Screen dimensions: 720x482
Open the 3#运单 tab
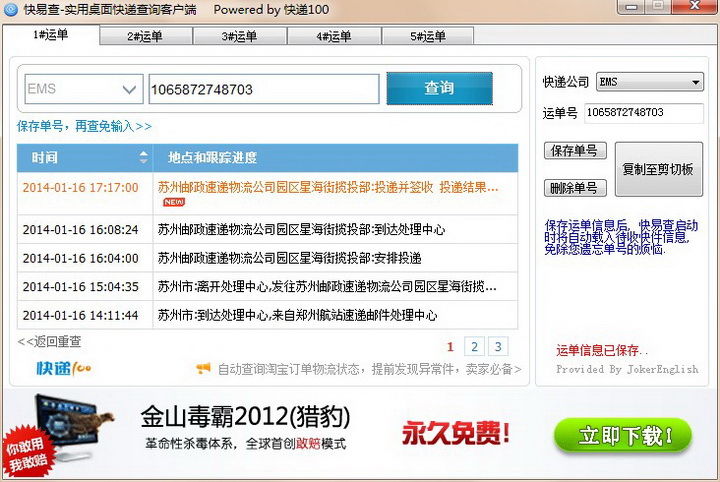(240, 36)
